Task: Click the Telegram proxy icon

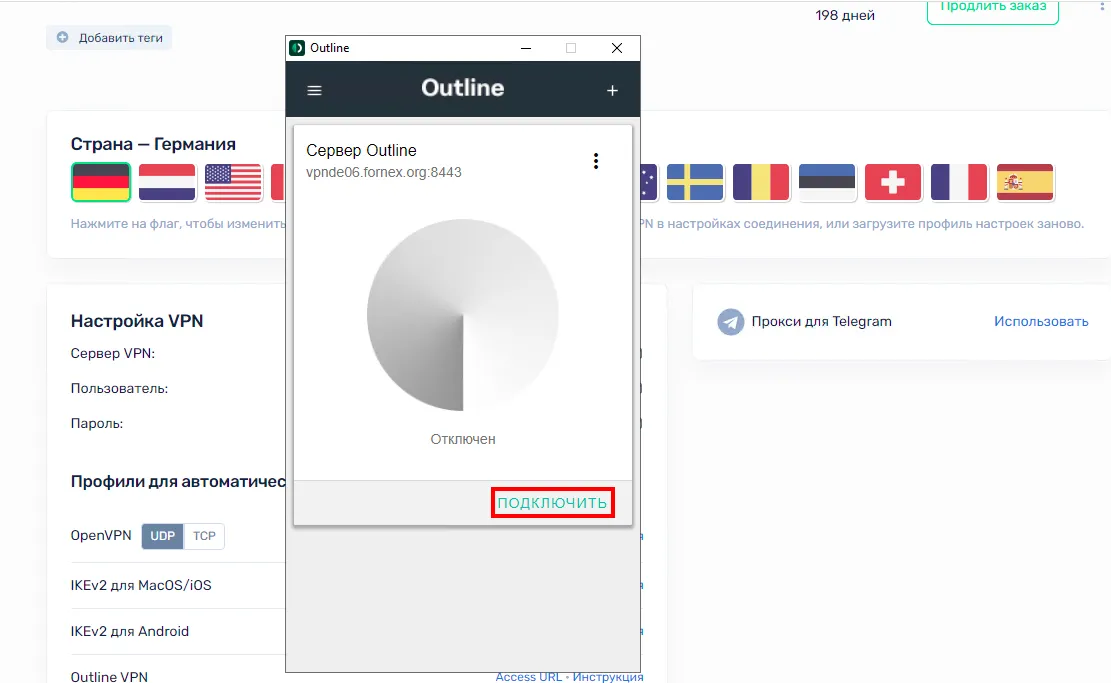Action: (x=731, y=322)
